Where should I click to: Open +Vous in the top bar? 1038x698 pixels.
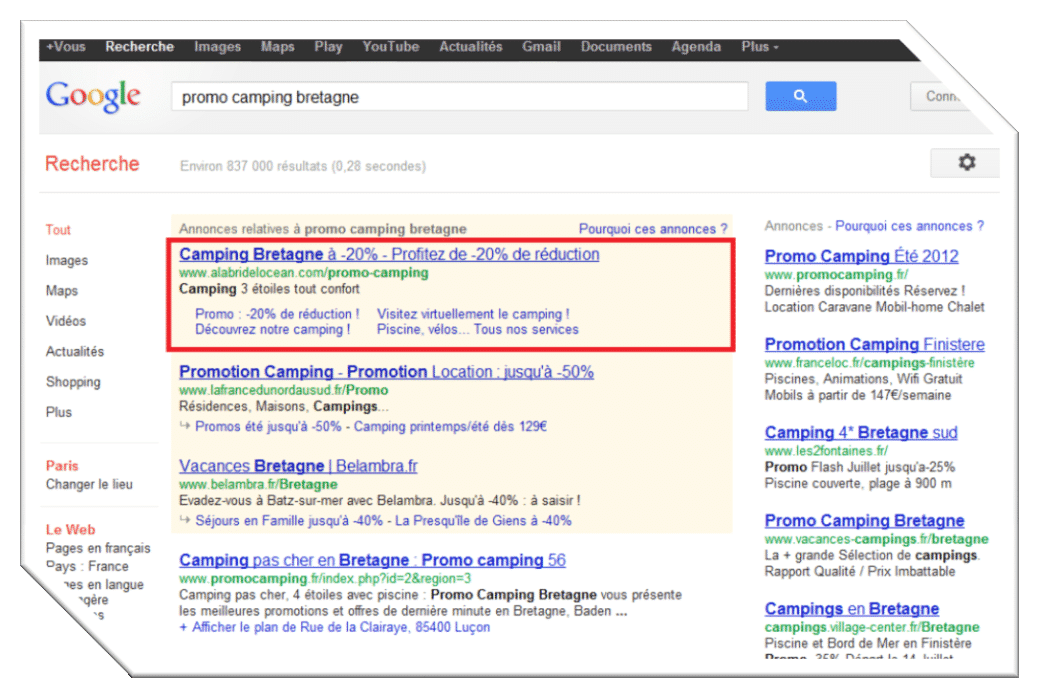click(66, 47)
